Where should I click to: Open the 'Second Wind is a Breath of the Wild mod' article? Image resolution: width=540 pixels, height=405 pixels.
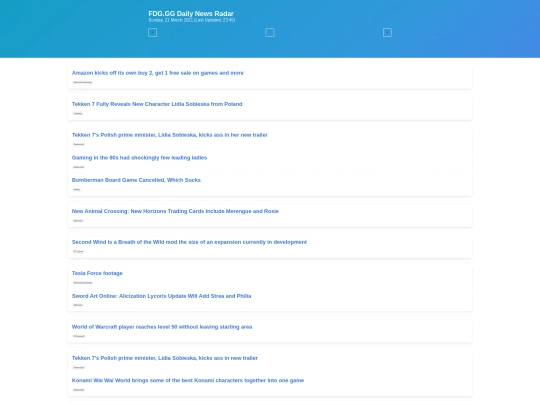coord(189,242)
